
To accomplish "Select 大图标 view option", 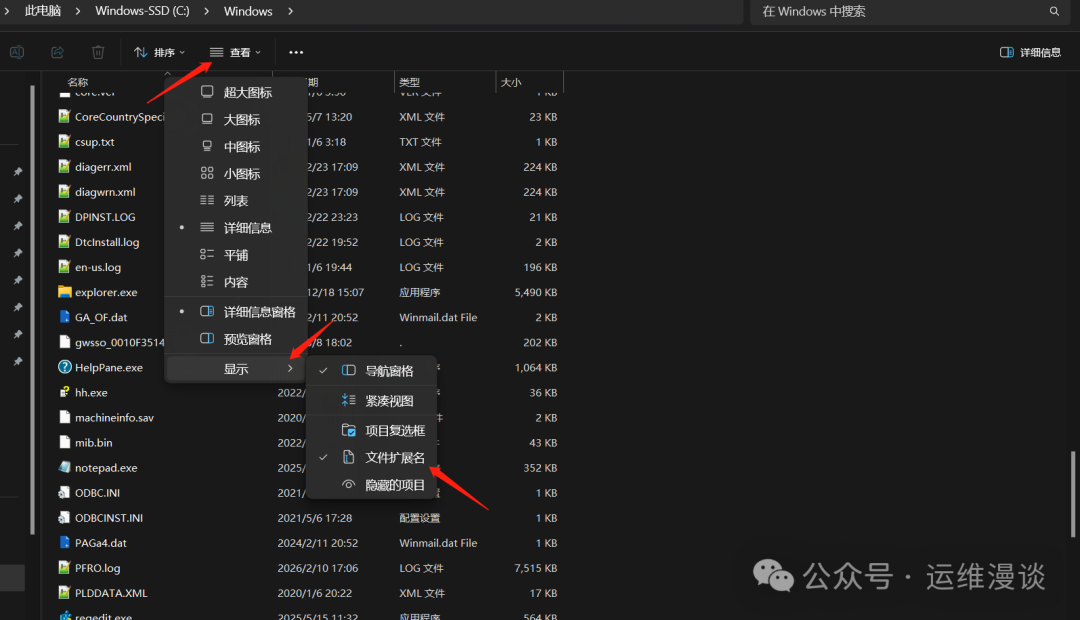I will point(236,119).
